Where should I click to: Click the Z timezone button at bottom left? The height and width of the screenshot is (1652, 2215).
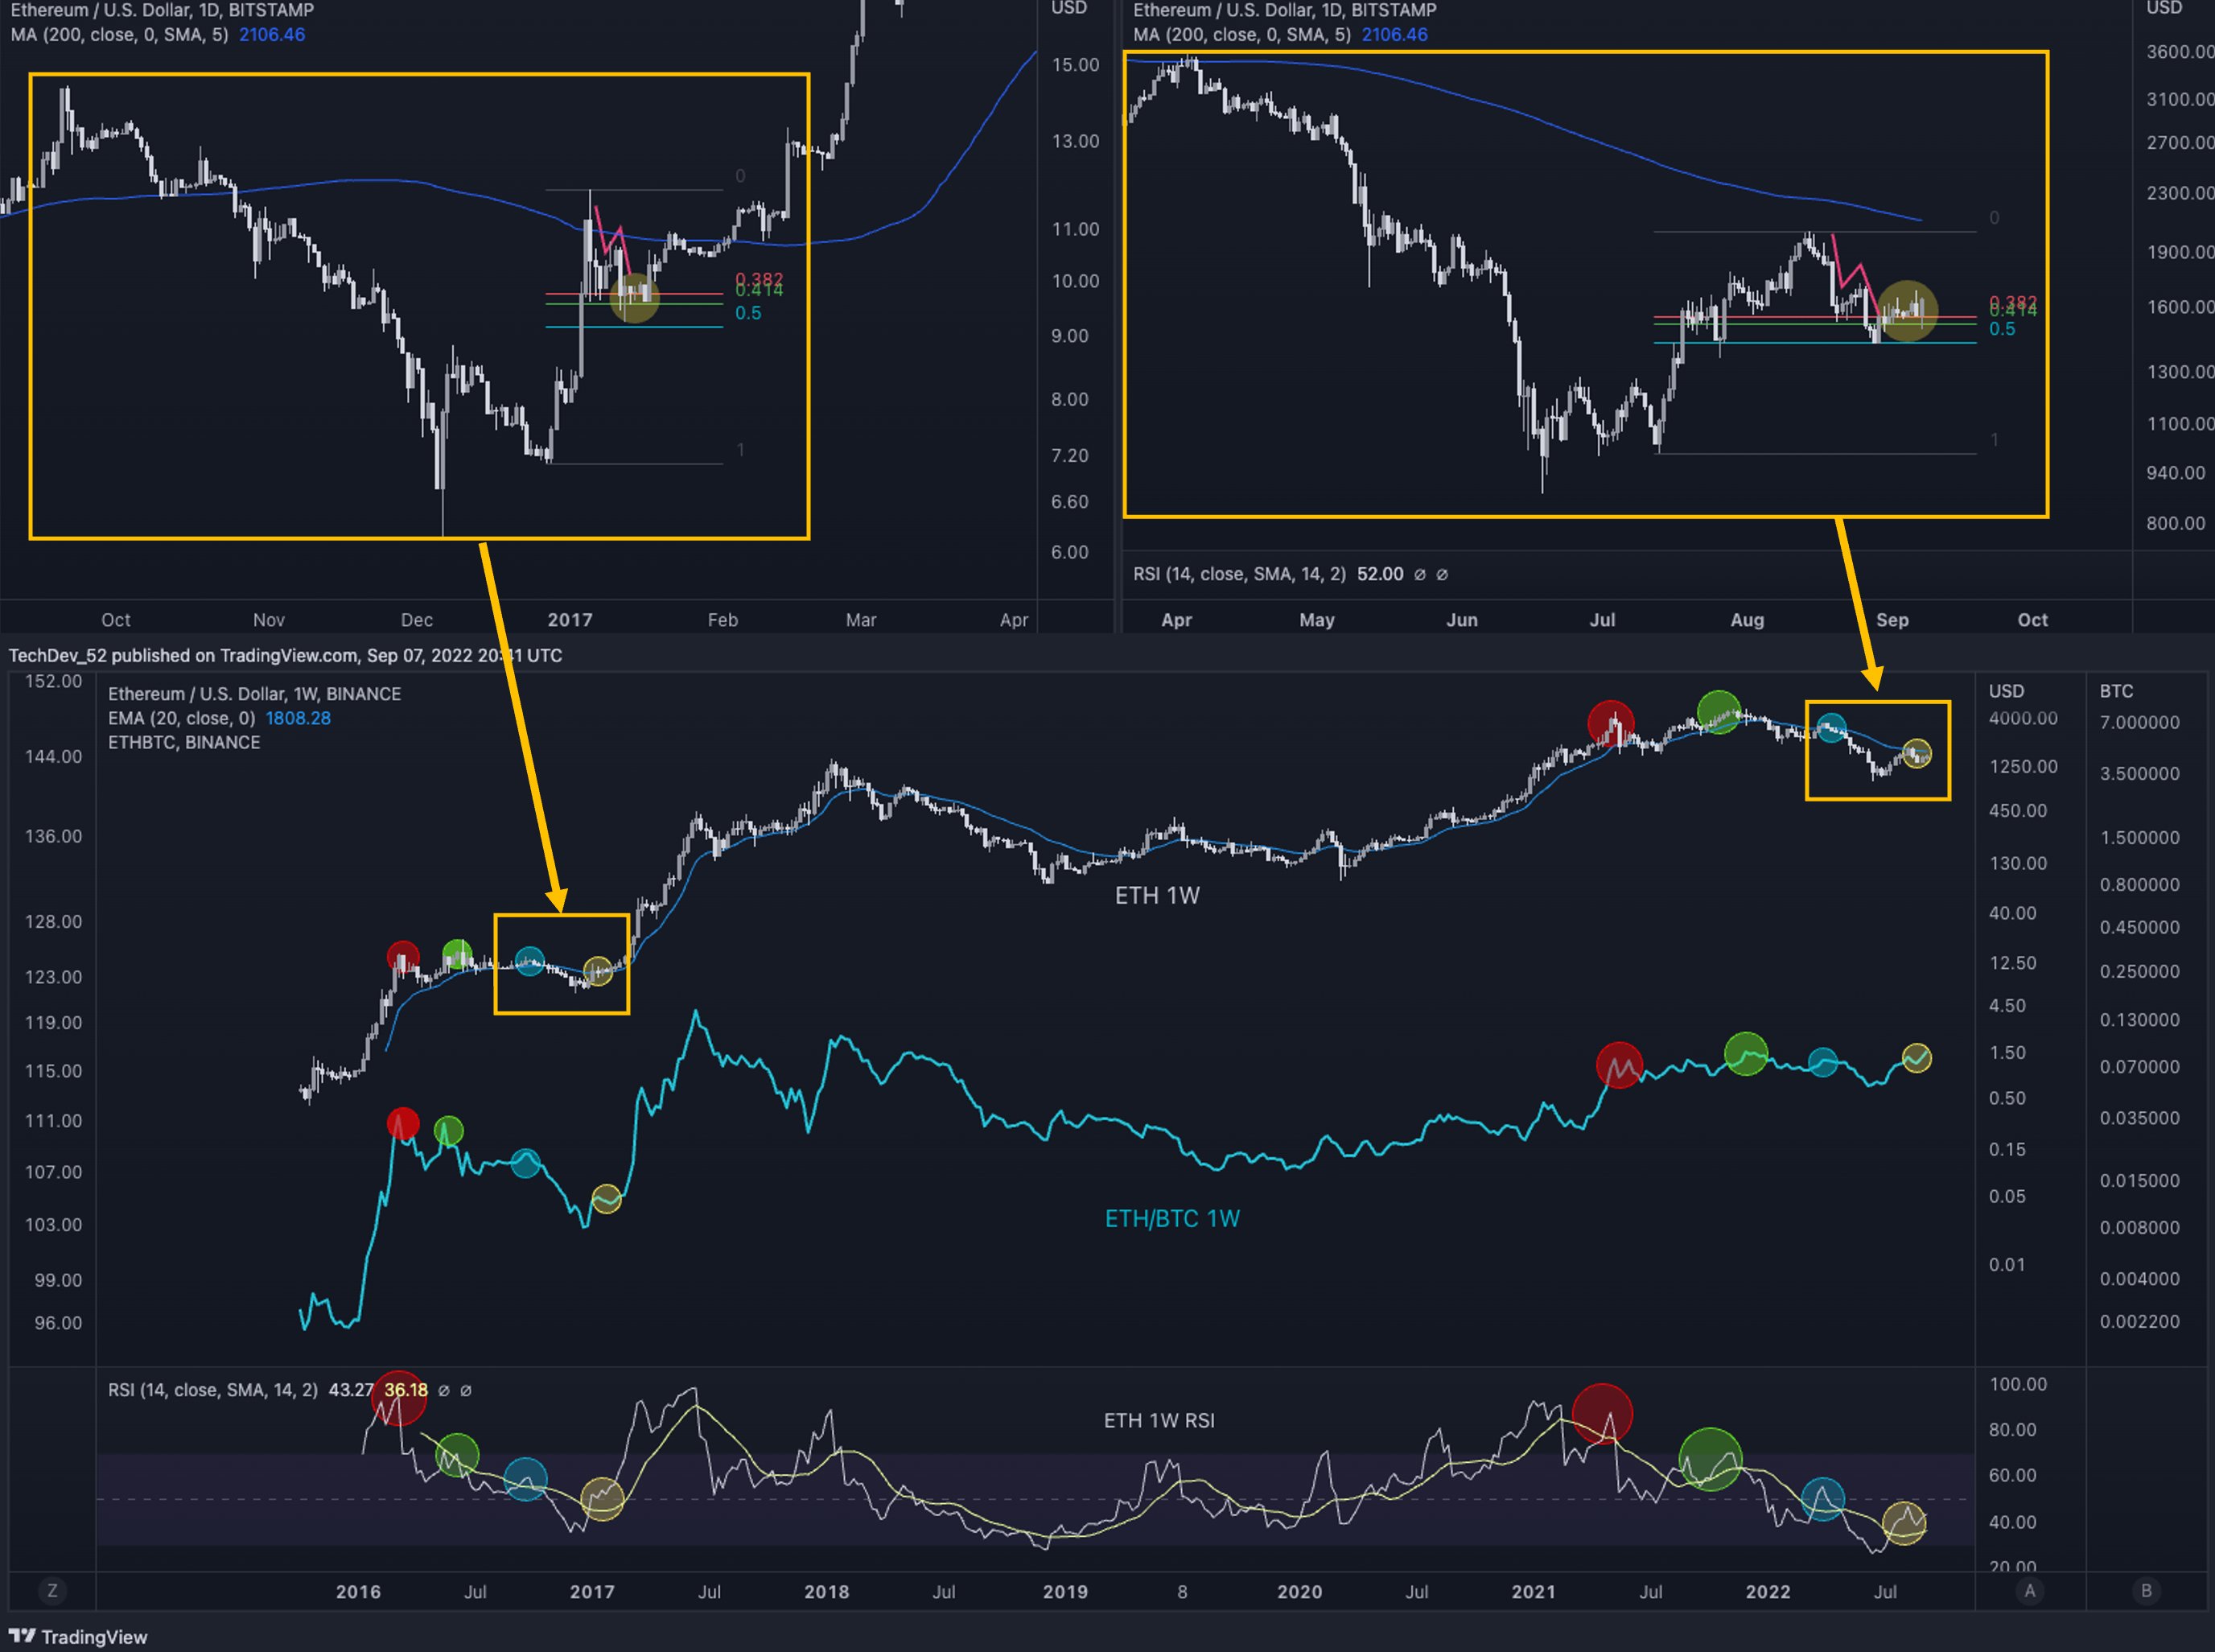coord(52,1590)
